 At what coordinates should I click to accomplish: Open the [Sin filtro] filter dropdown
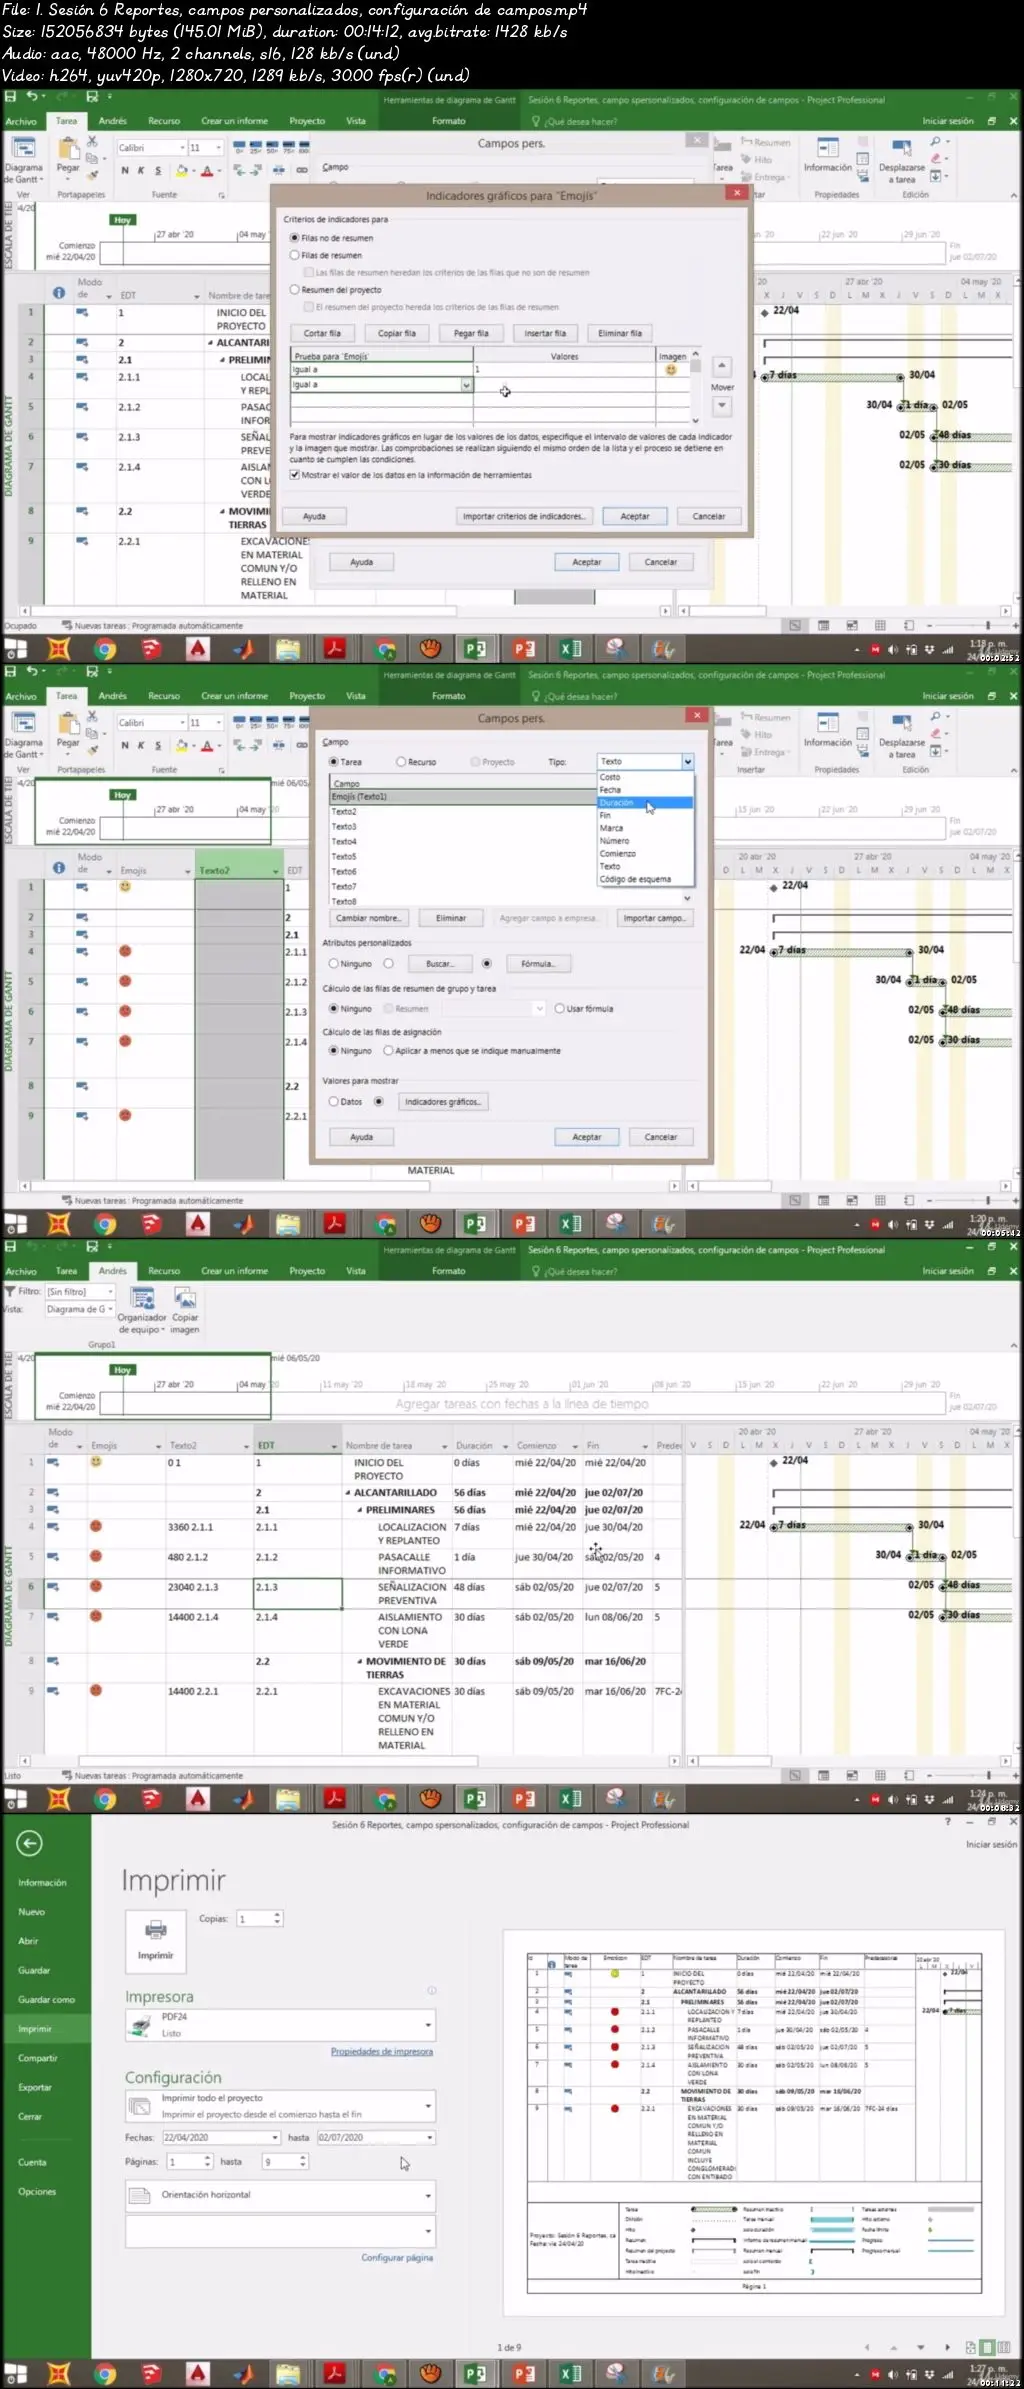pos(111,1292)
